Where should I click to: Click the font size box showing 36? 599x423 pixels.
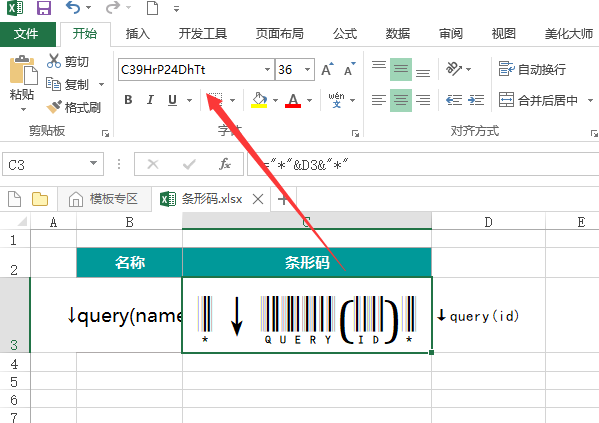pyautogui.click(x=289, y=70)
